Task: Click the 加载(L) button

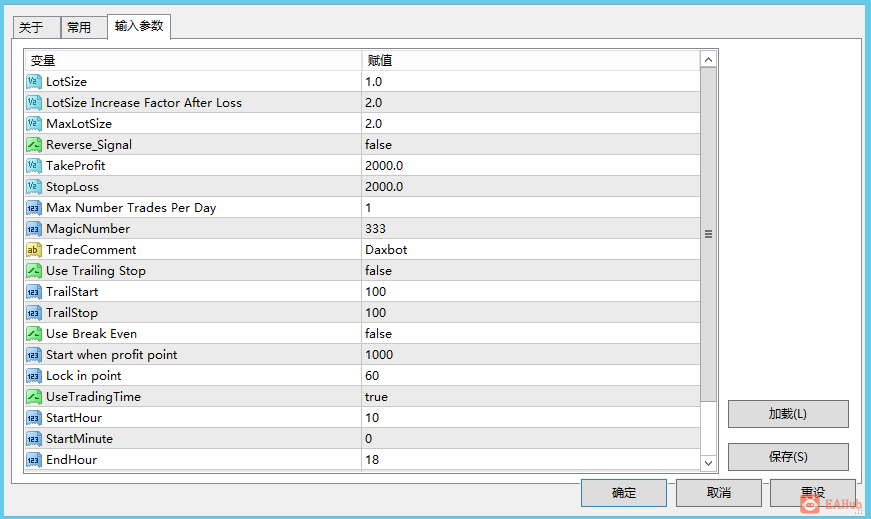Action: point(788,414)
